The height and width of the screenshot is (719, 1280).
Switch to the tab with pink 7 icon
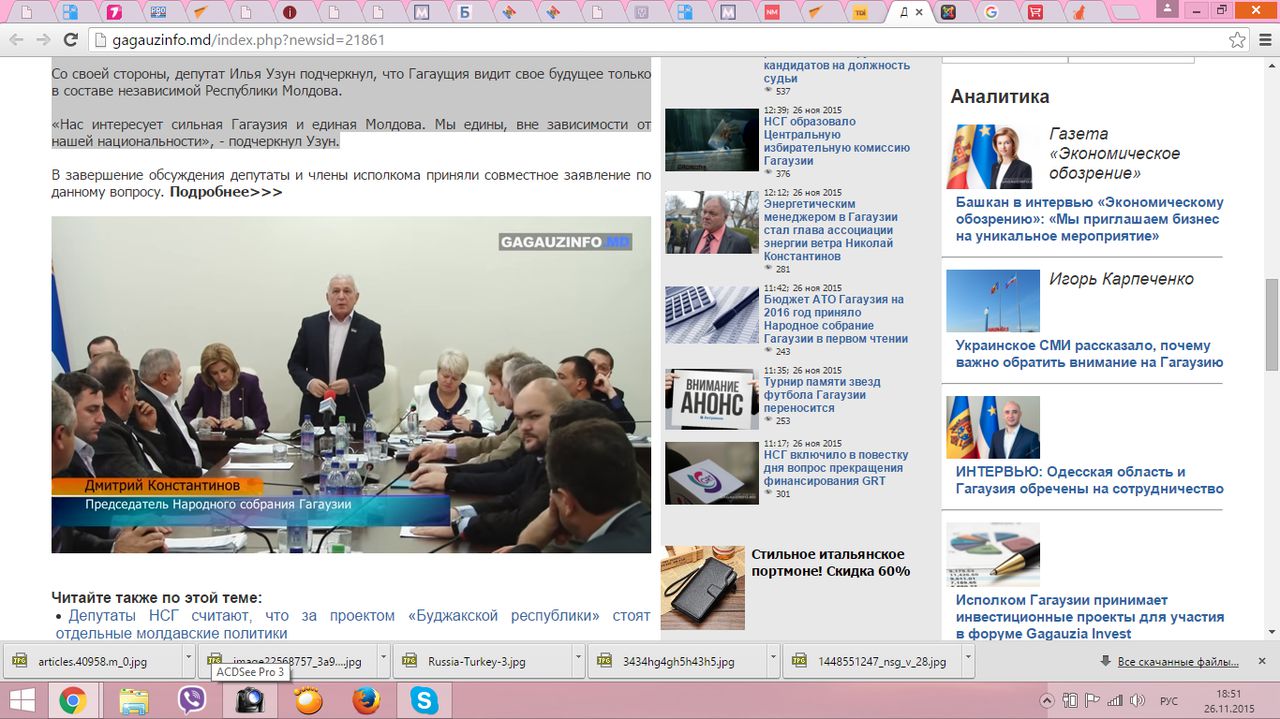113,12
